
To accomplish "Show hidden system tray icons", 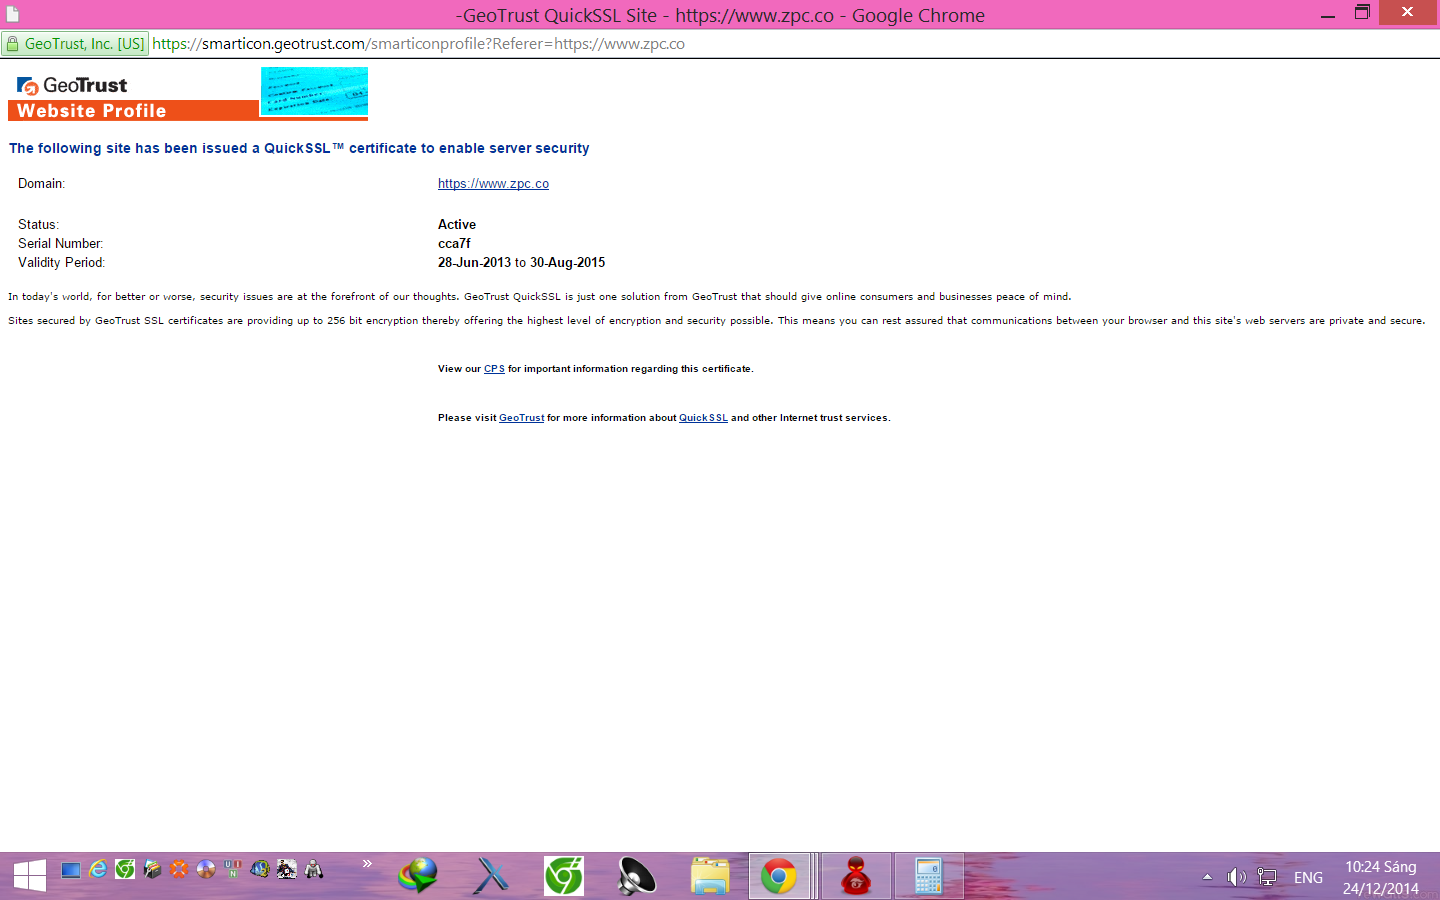I will tap(1207, 877).
